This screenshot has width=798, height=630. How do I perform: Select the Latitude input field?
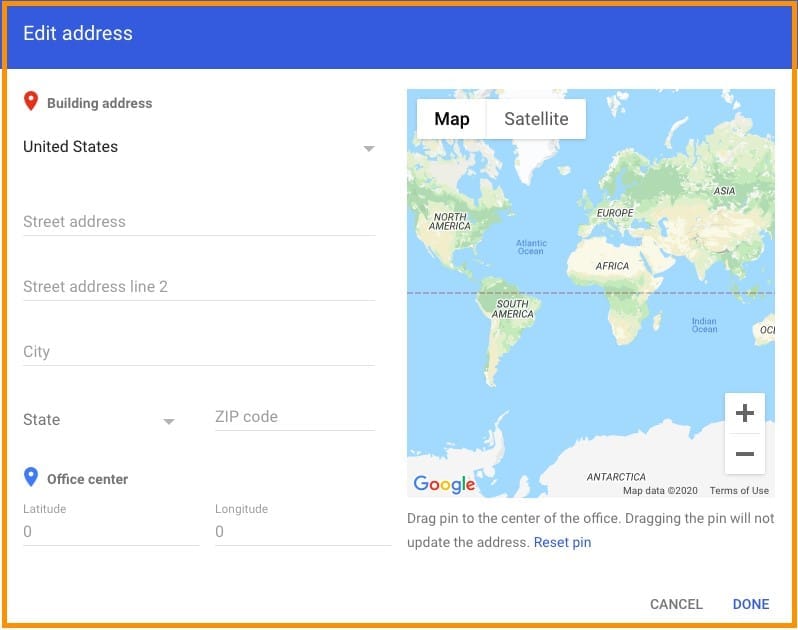coord(110,532)
